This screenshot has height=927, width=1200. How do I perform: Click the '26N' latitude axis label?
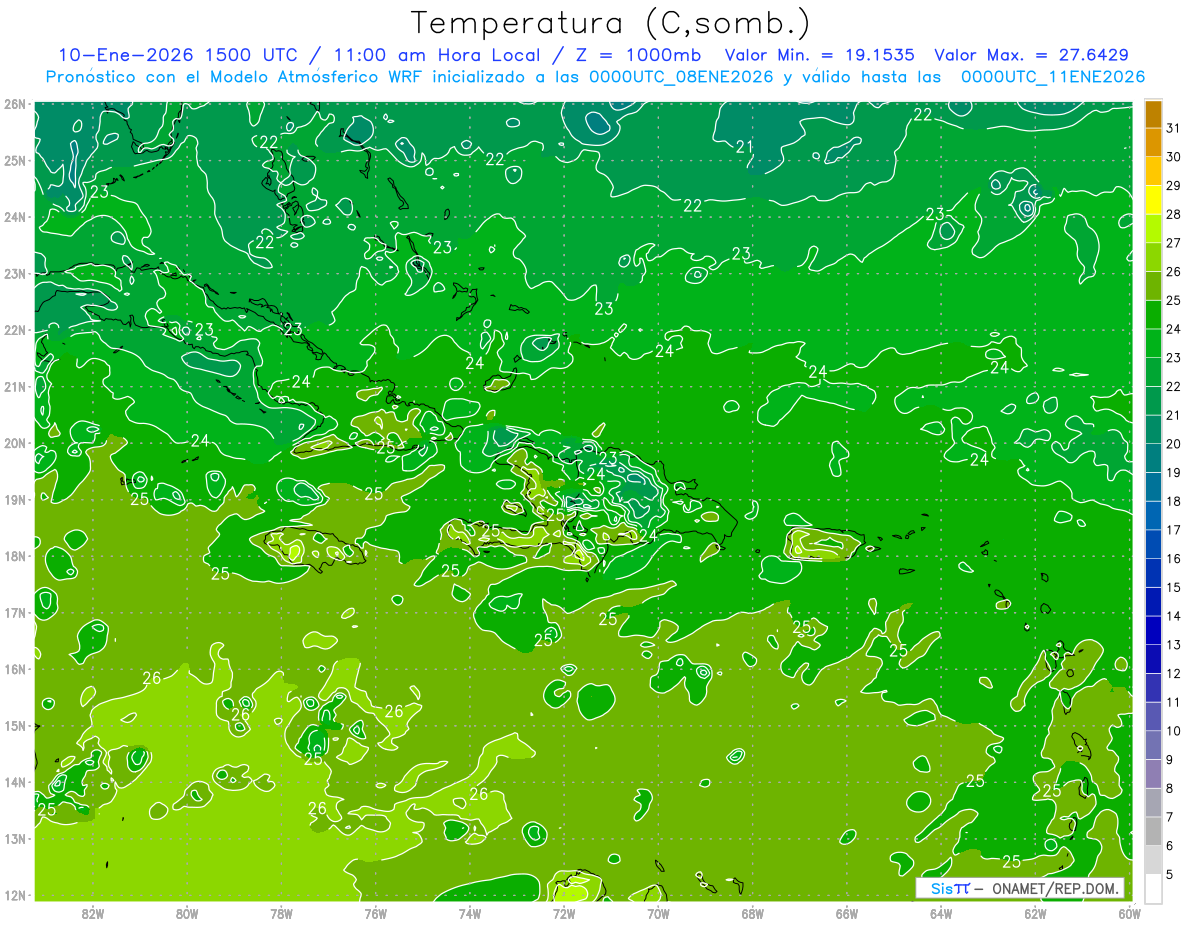(16, 104)
